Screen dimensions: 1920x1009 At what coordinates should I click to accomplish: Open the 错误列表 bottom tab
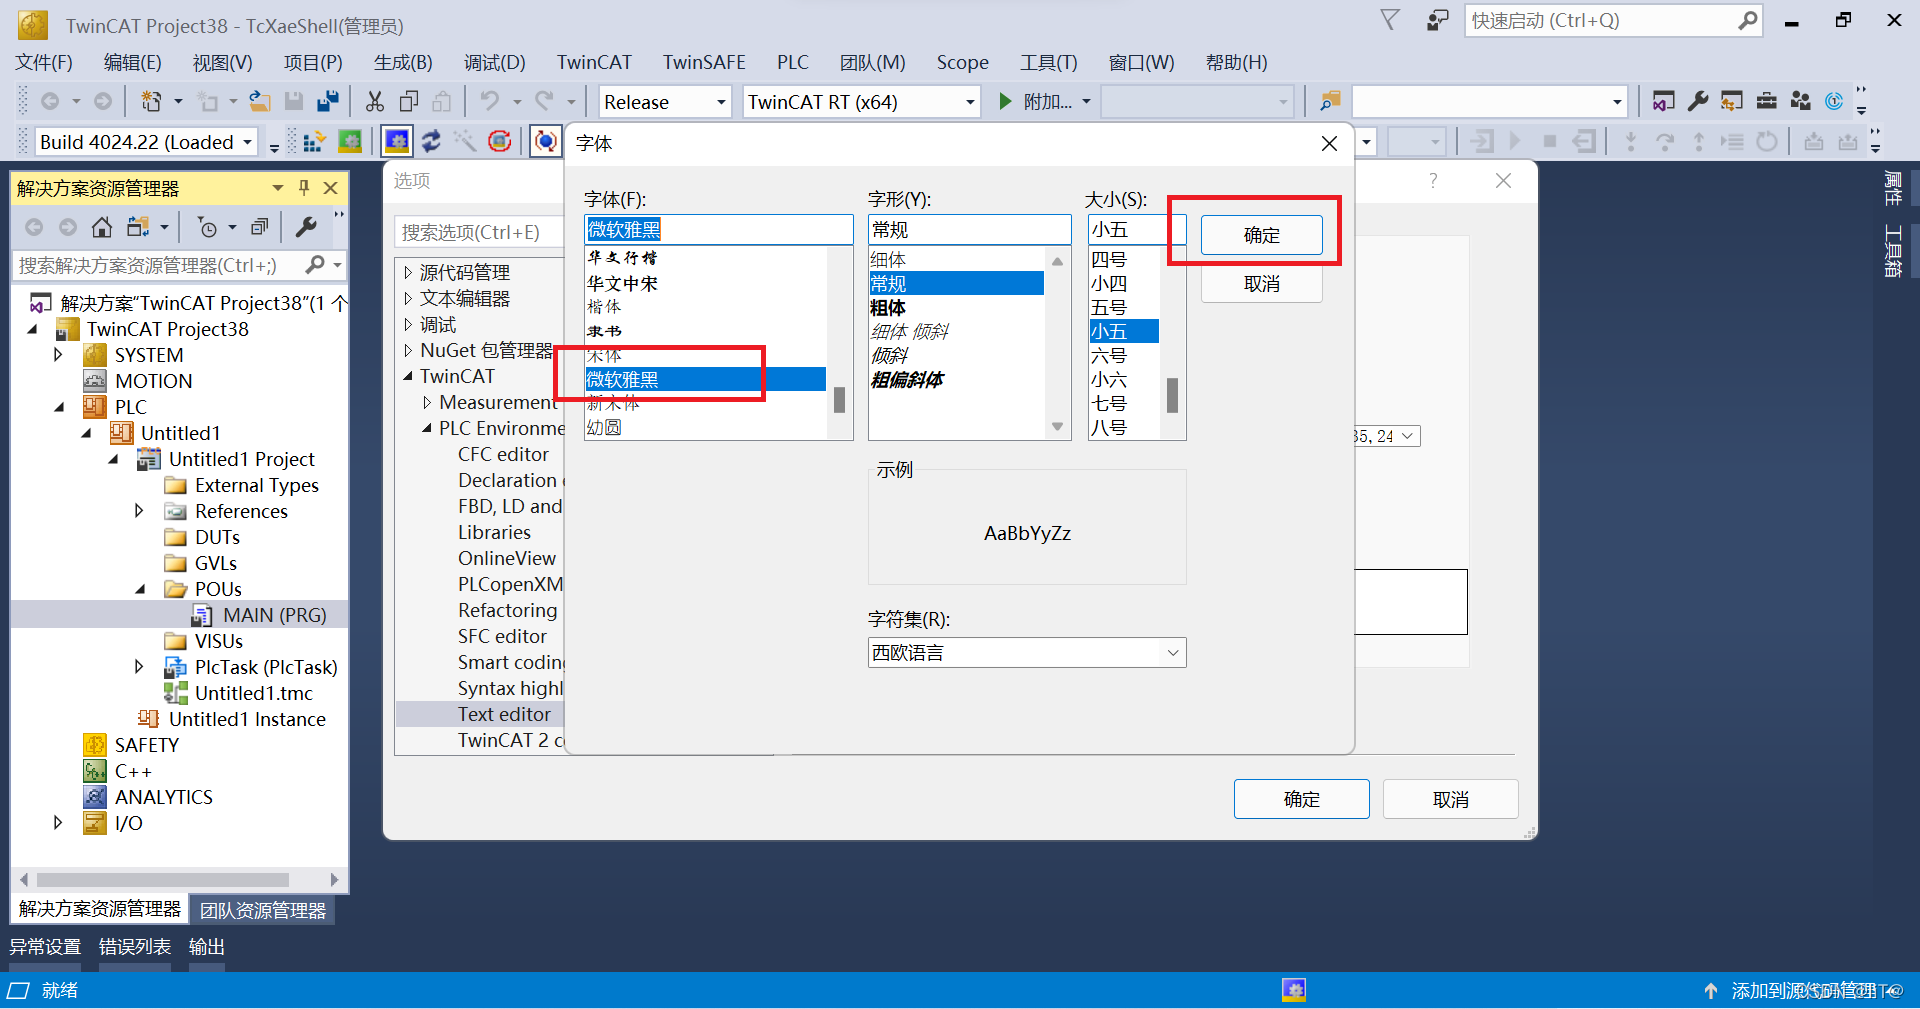[135, 947]
